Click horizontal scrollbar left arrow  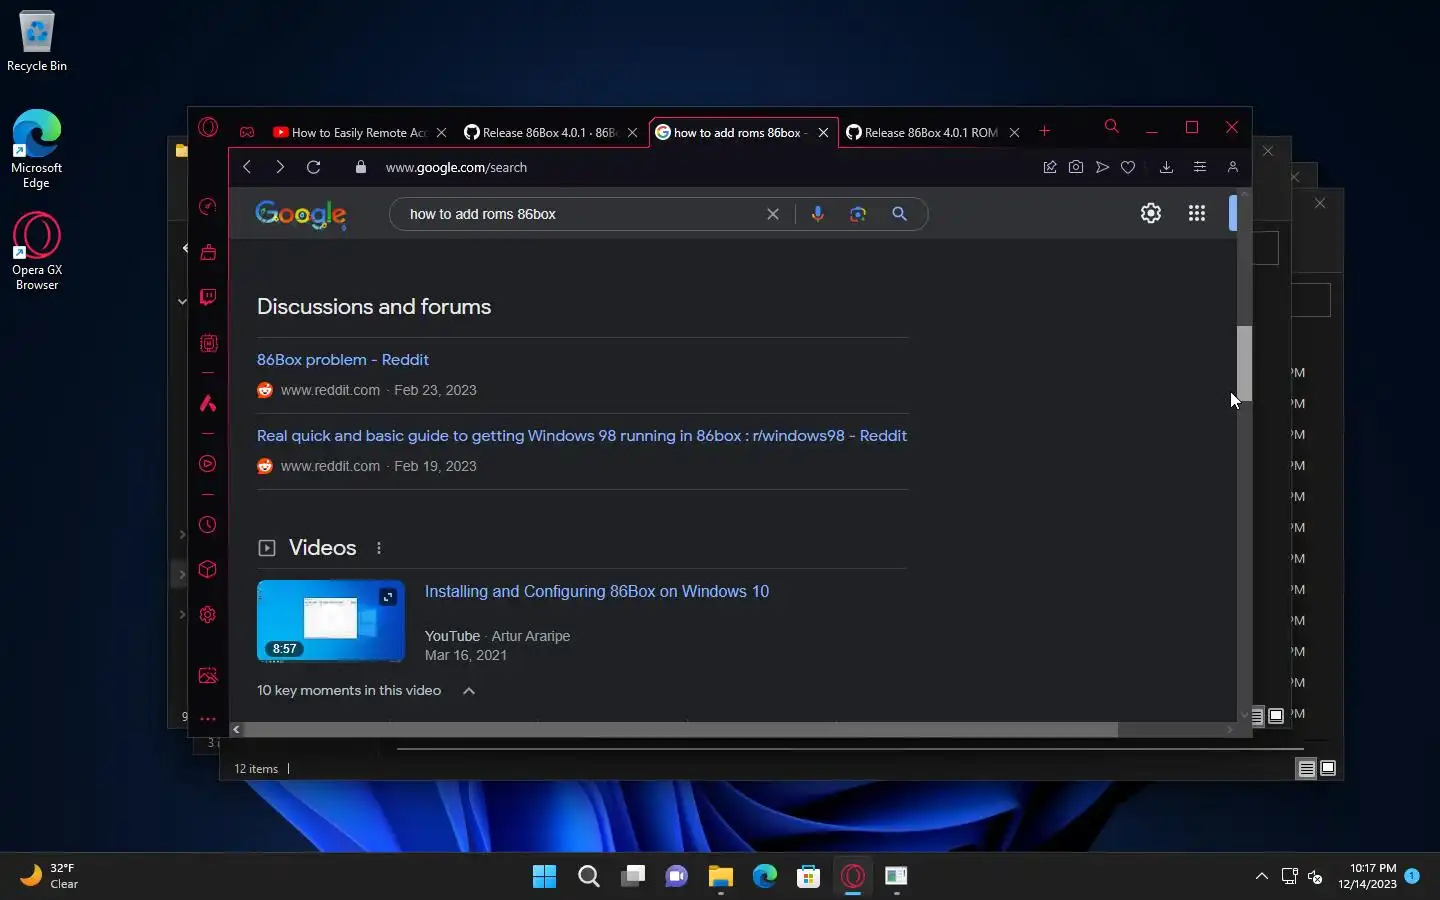point(237,730)
